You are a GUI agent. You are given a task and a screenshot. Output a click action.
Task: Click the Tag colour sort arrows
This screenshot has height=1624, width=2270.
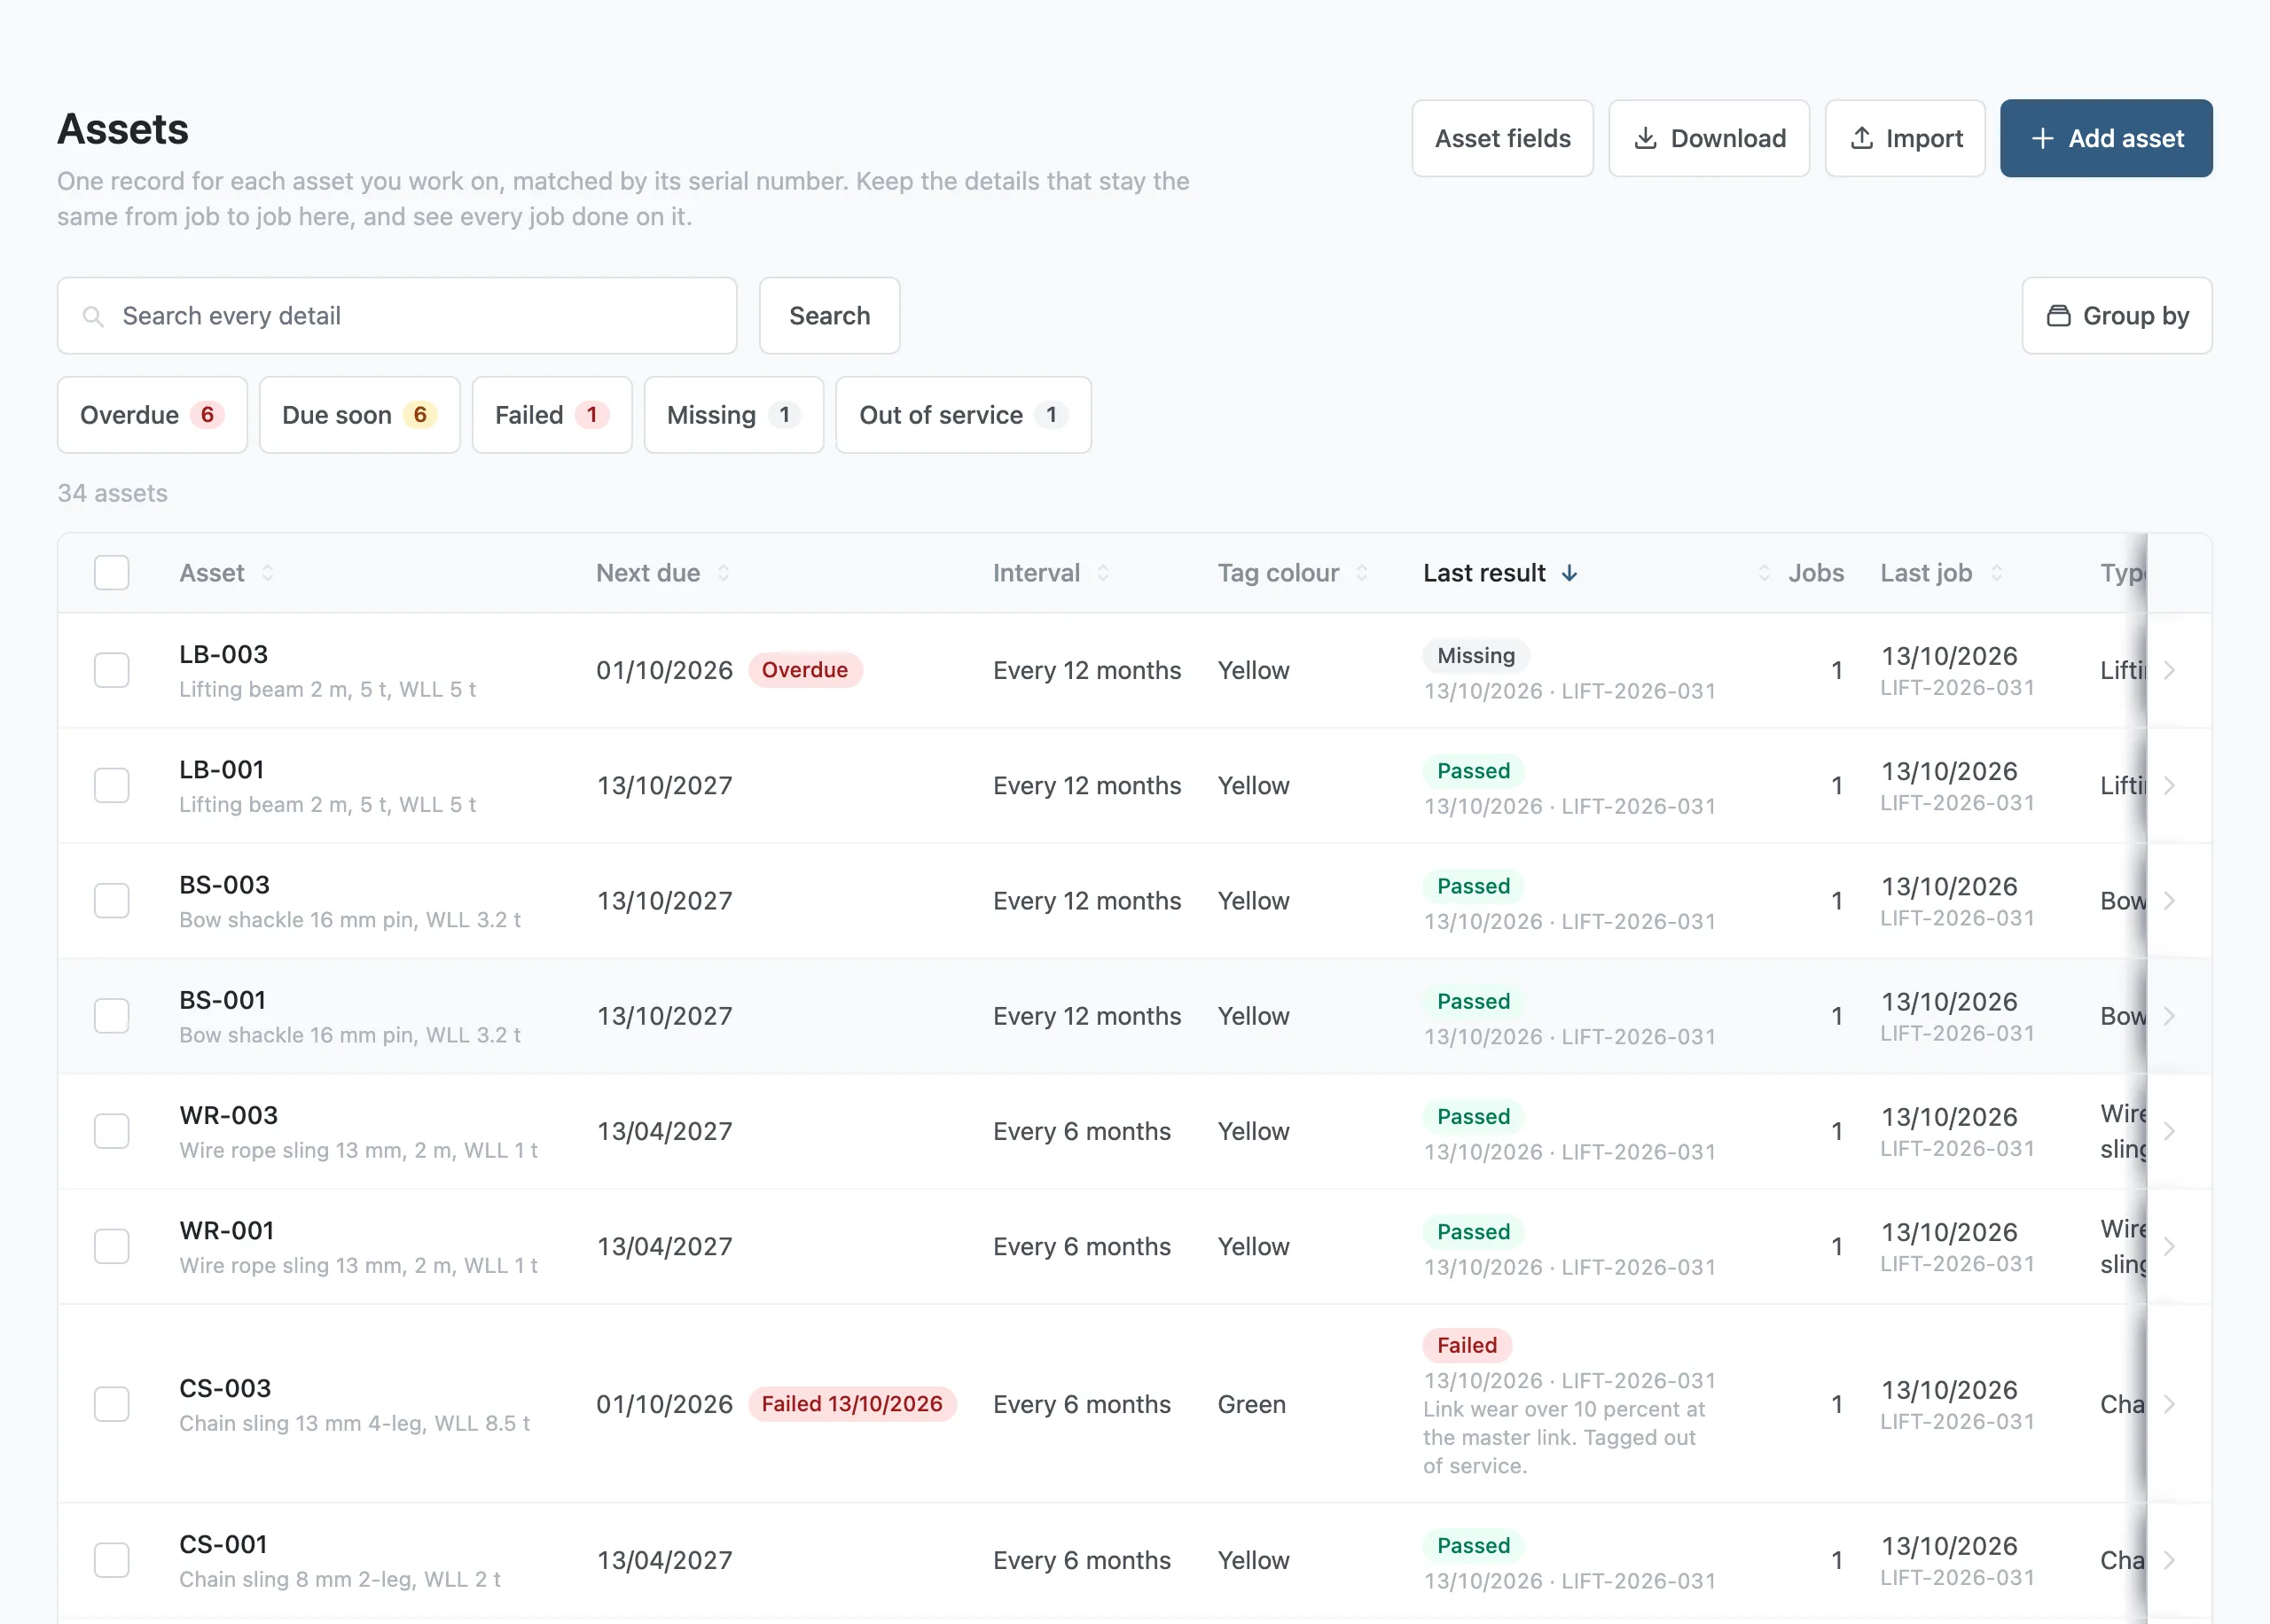pyautogui.click(x=1362, y=573)
